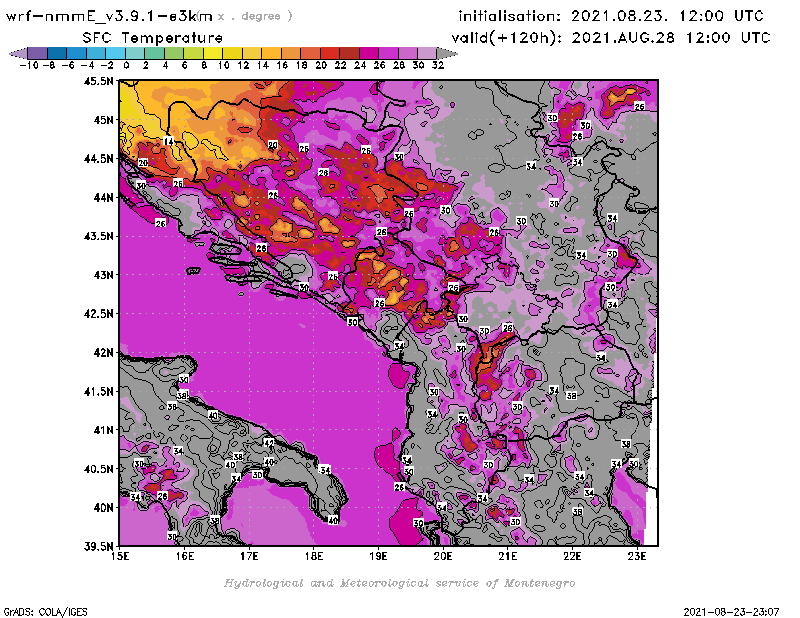Click the '-10' legend tick label
This screenshot has height=618, width=800.
tap(29, 65)
